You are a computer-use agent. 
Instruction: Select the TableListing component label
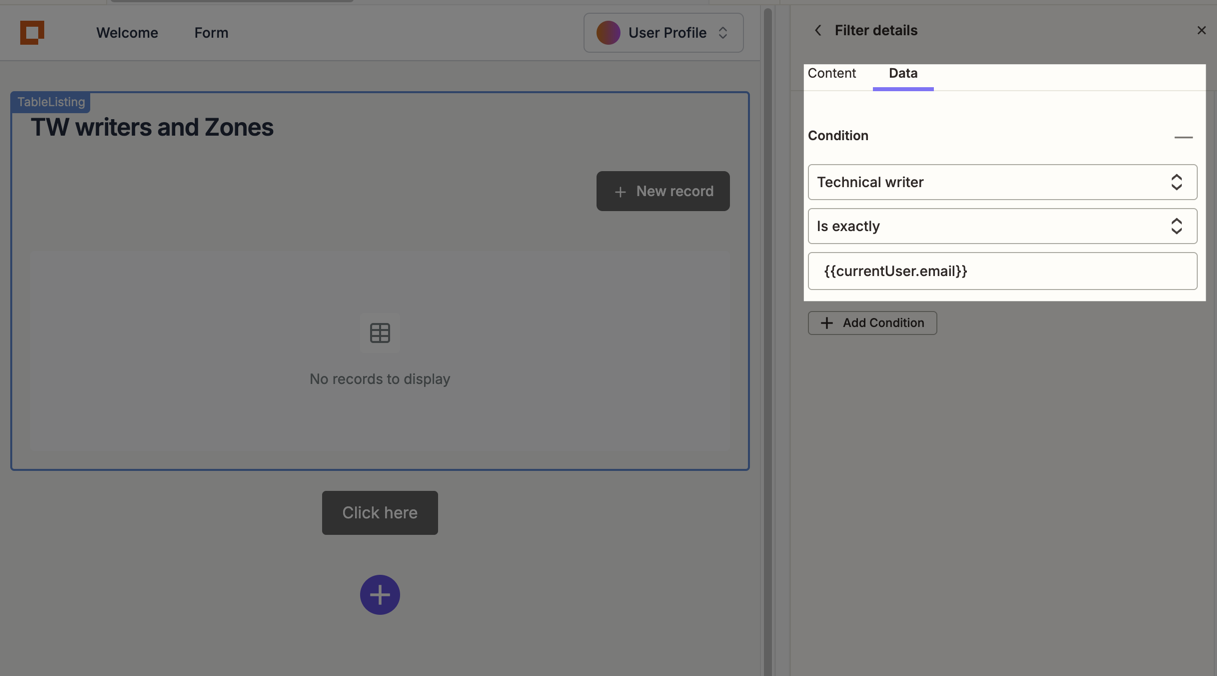coord(51,102)
